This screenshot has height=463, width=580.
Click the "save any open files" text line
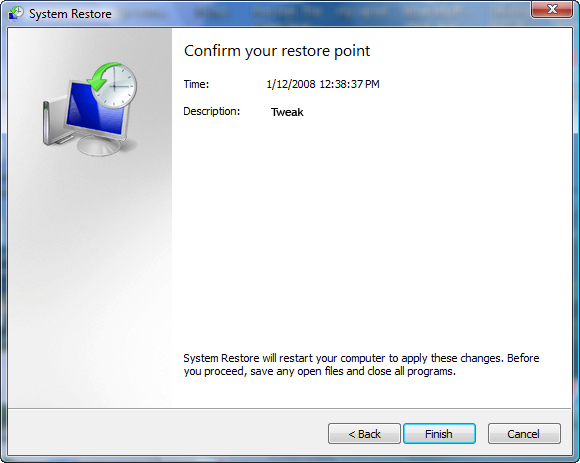coord(320,371)
